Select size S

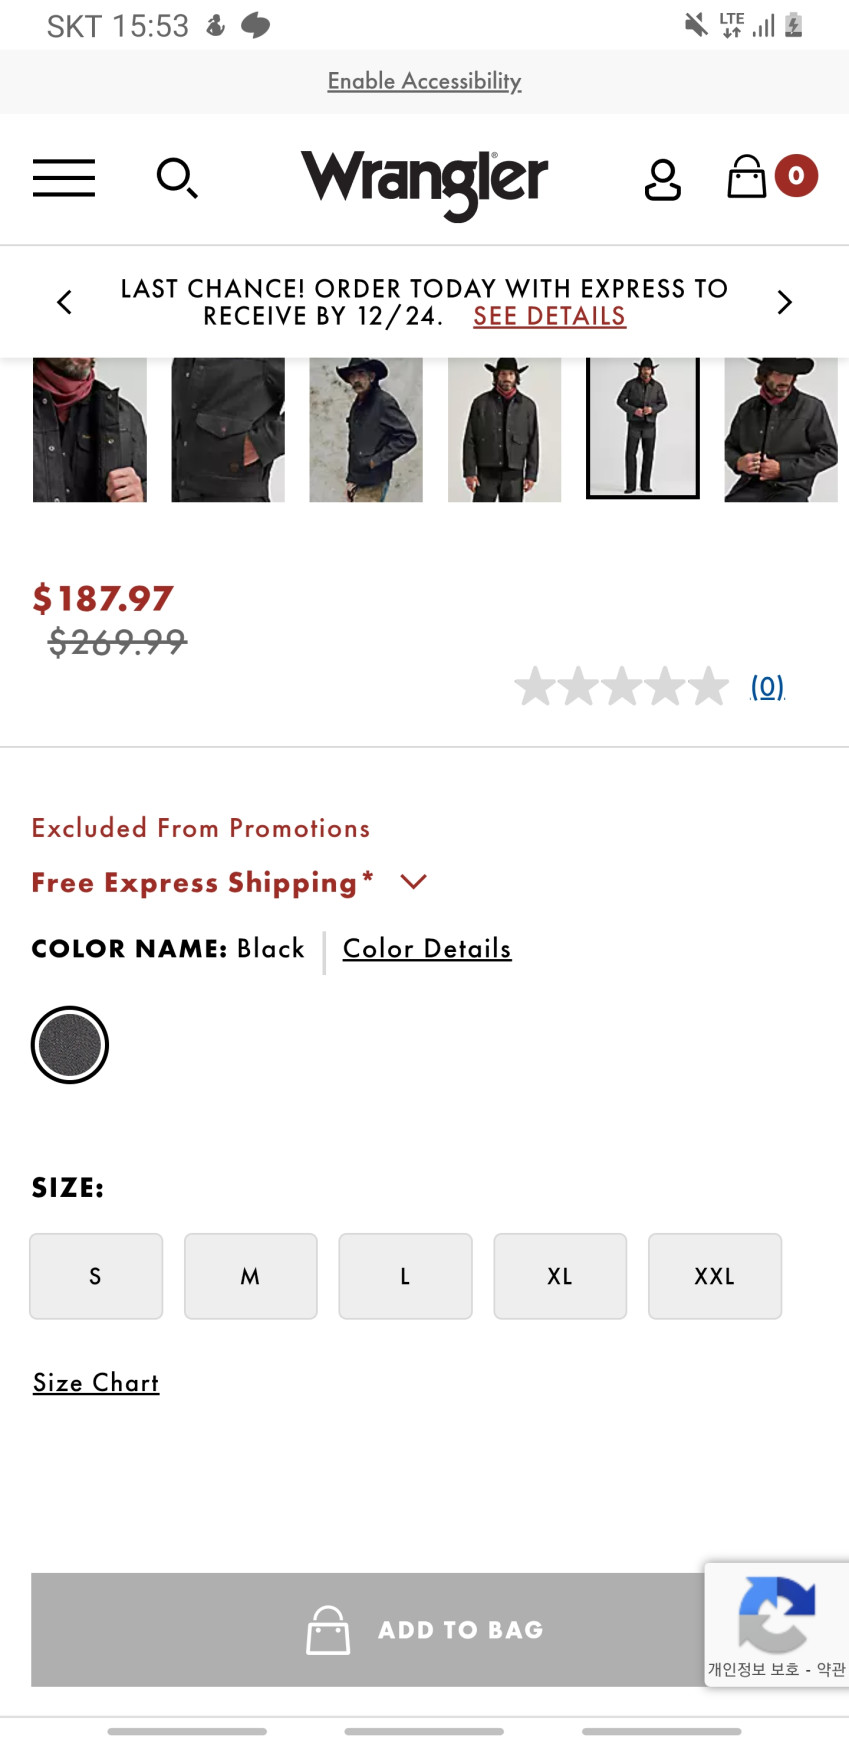coord(96,1276)
